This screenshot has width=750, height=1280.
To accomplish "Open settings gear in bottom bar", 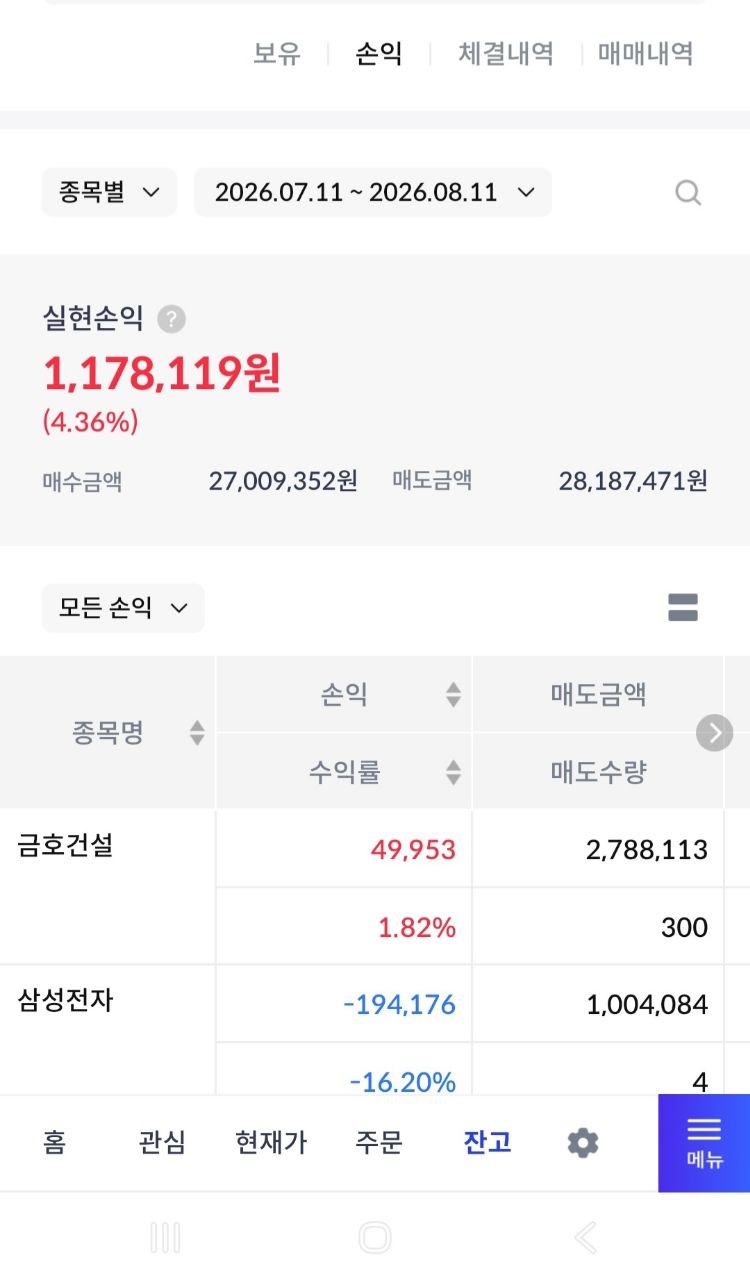I will [x=583, y=1142].
